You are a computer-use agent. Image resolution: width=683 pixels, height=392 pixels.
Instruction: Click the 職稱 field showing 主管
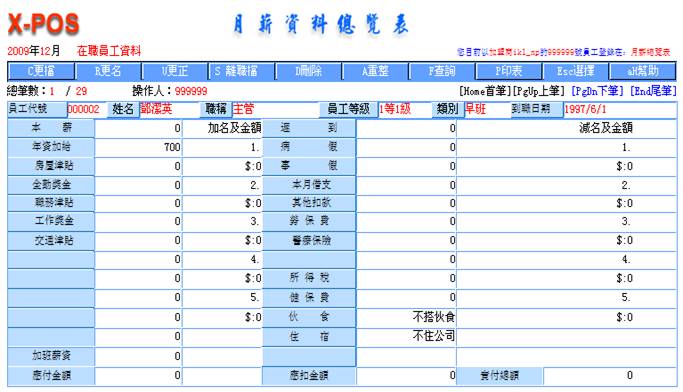(275, 109)
